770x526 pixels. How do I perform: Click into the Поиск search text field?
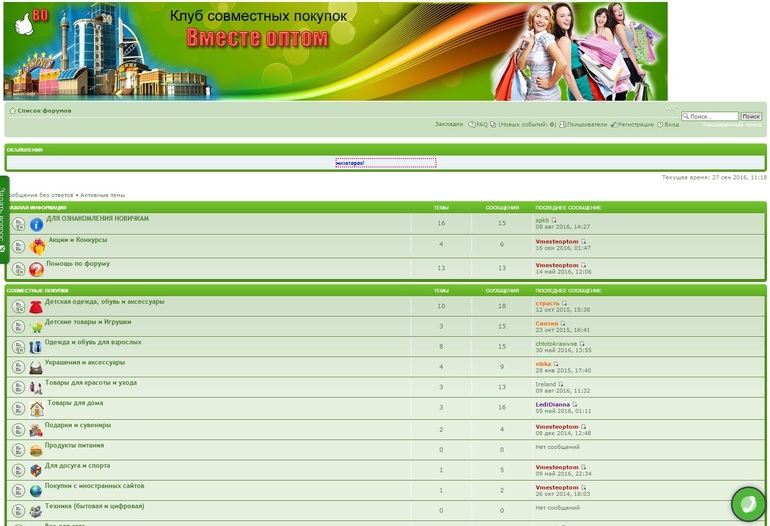712,117
